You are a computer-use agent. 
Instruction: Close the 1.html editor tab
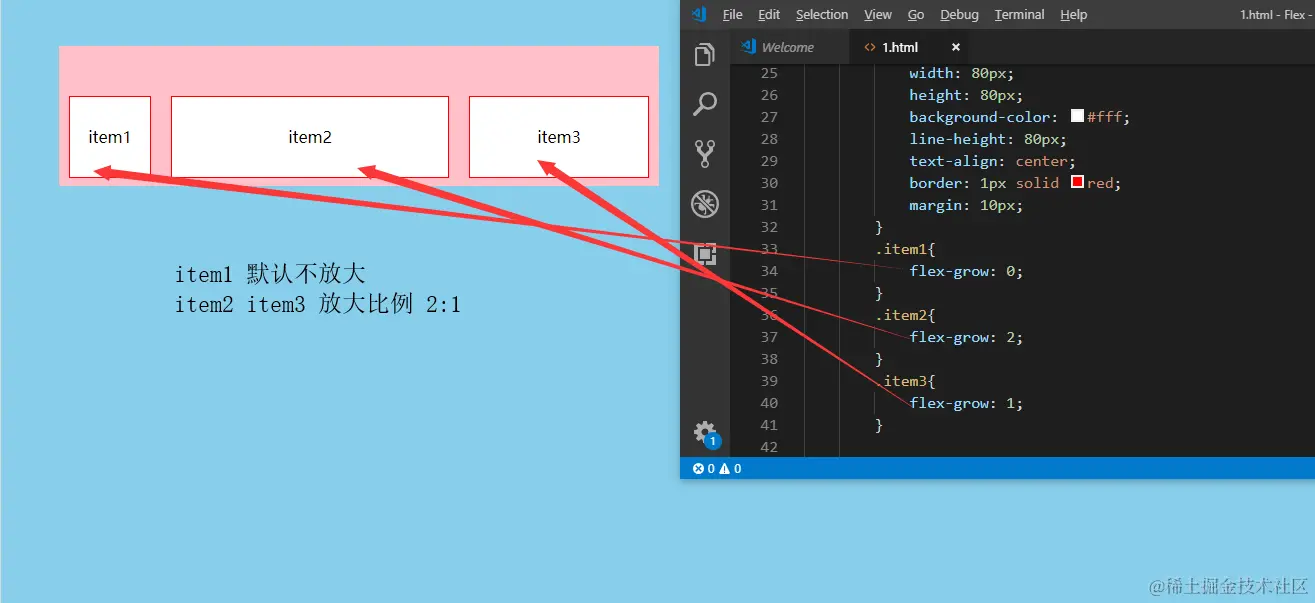click(x=955, y=47)
